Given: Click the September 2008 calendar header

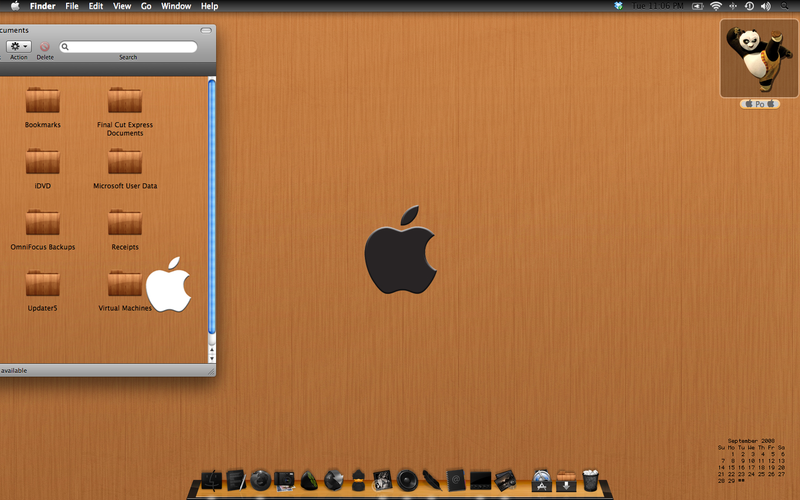Looking at the screenshot, I should click(x=751, y=441).
